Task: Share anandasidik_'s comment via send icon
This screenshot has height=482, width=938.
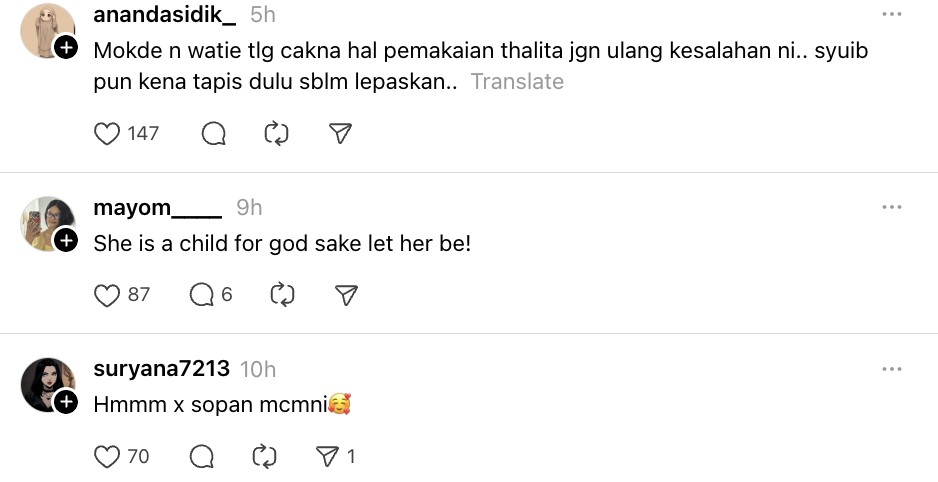Action: pyautogui.click(x=341, y=133)
